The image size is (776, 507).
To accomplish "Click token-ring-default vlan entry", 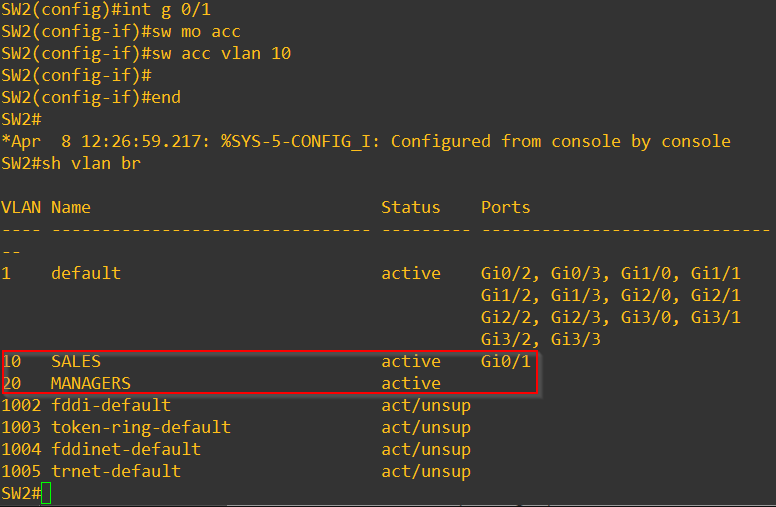I will [x=141, y=427].
